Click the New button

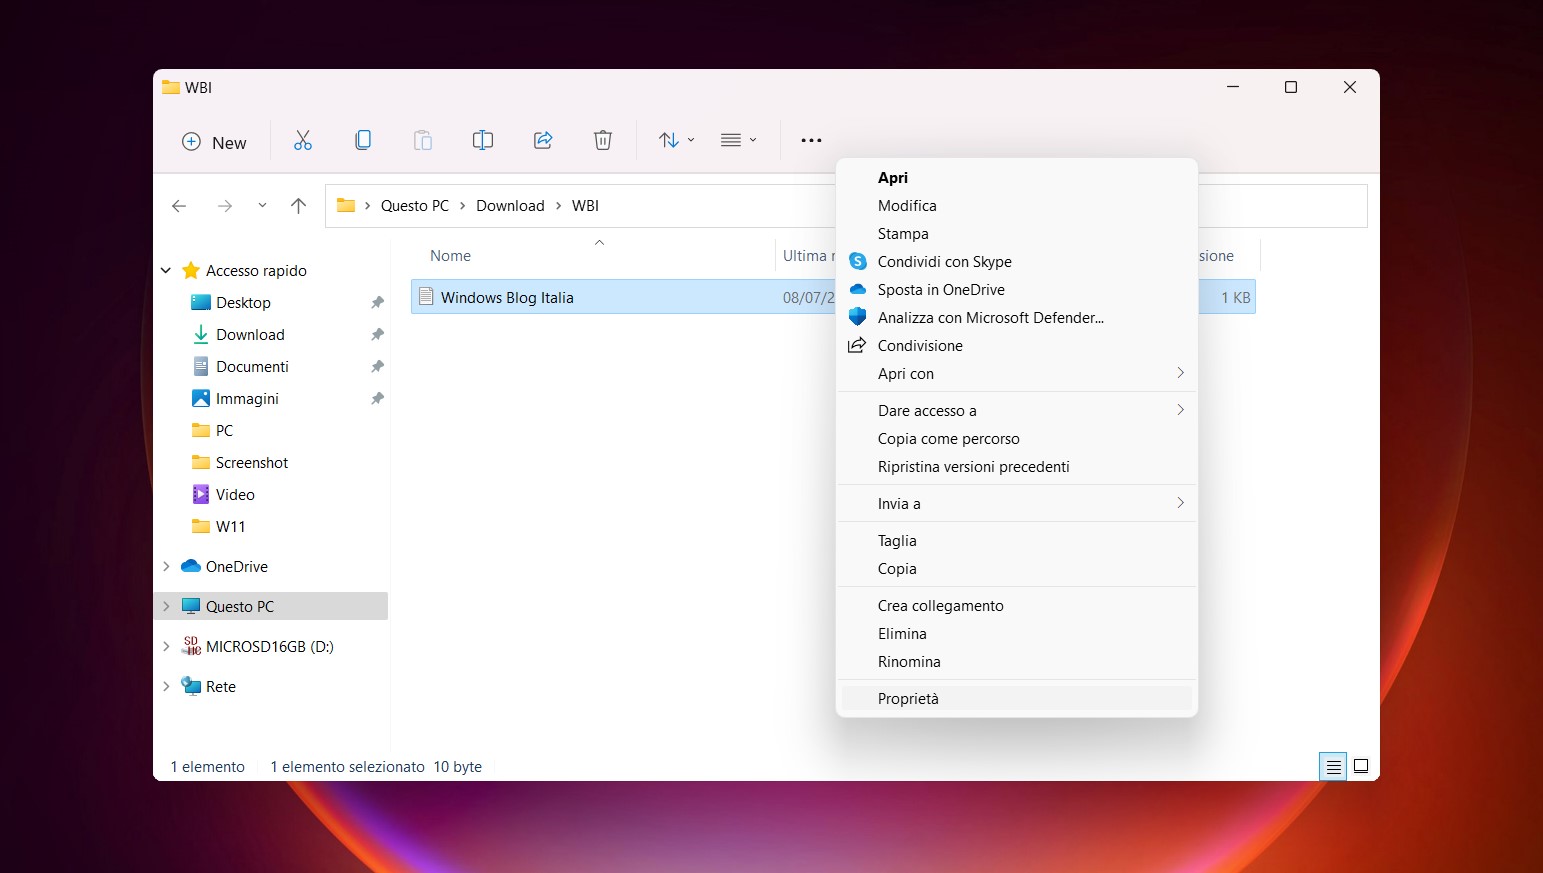tap(214, 142)
